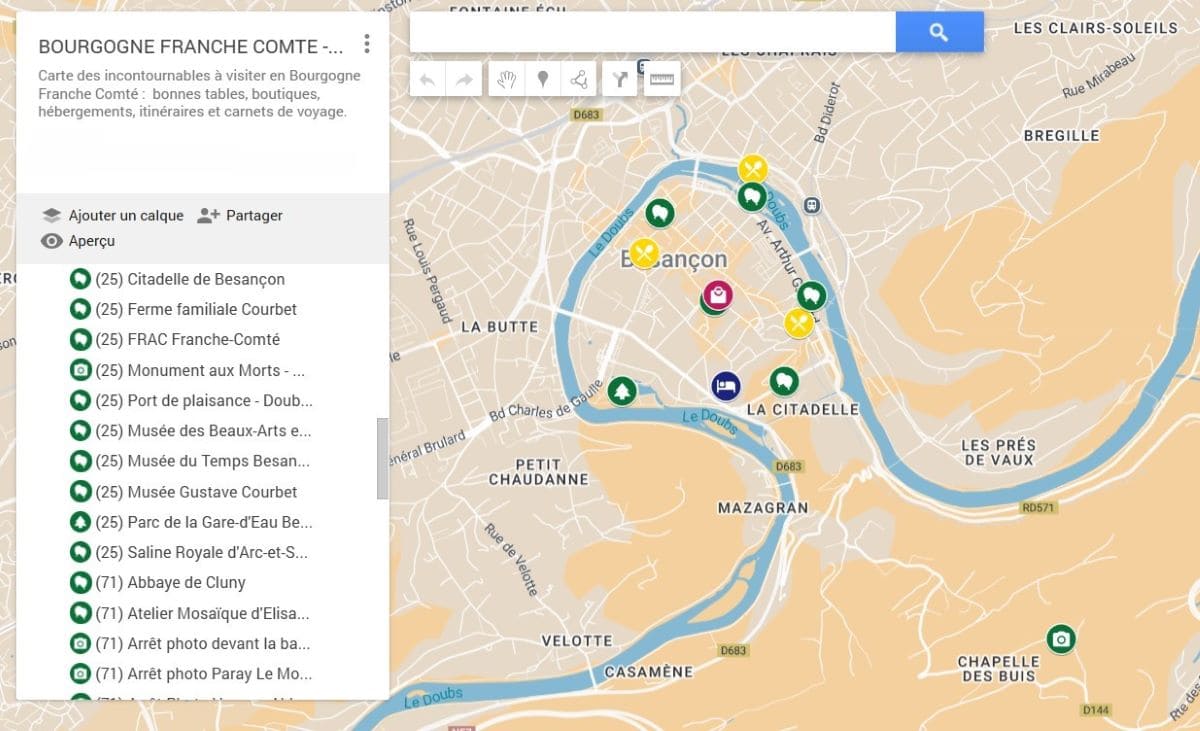1200x731 pixels.
Task: Select the hand pan tool
Action: click(x=506, y=79)
